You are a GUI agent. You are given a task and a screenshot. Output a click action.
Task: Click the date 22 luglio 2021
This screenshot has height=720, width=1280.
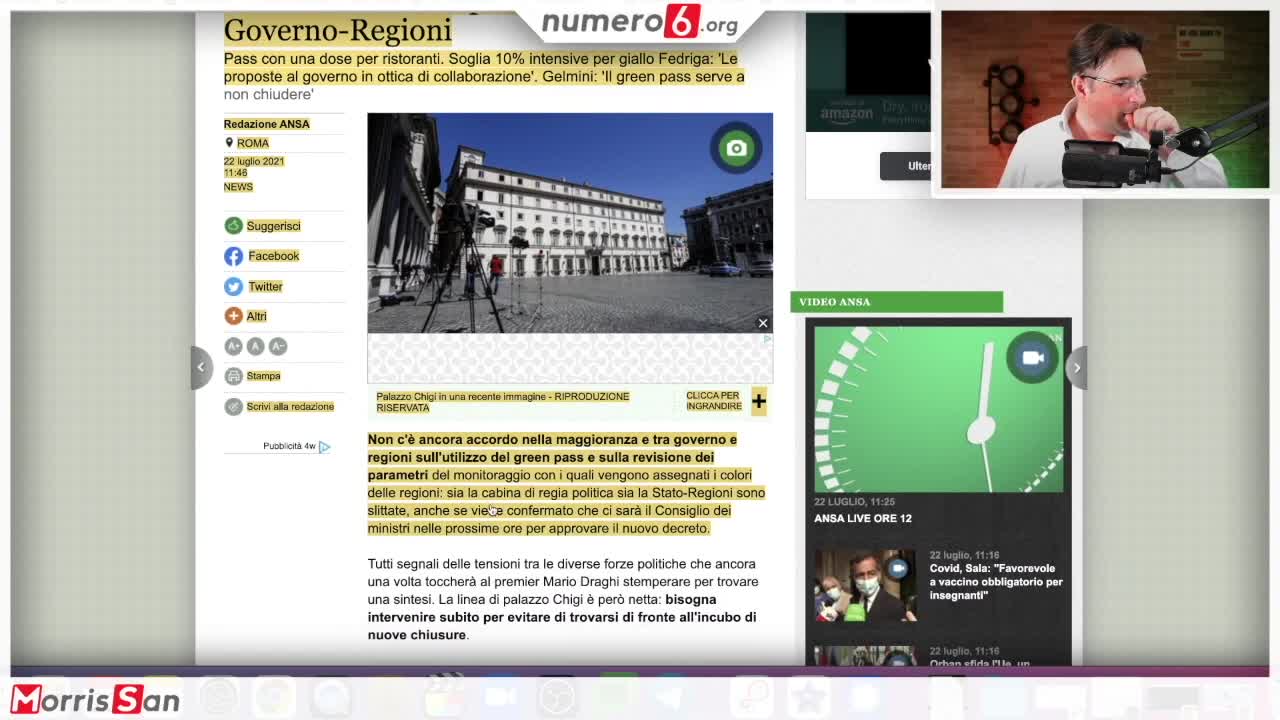(254, 162)
